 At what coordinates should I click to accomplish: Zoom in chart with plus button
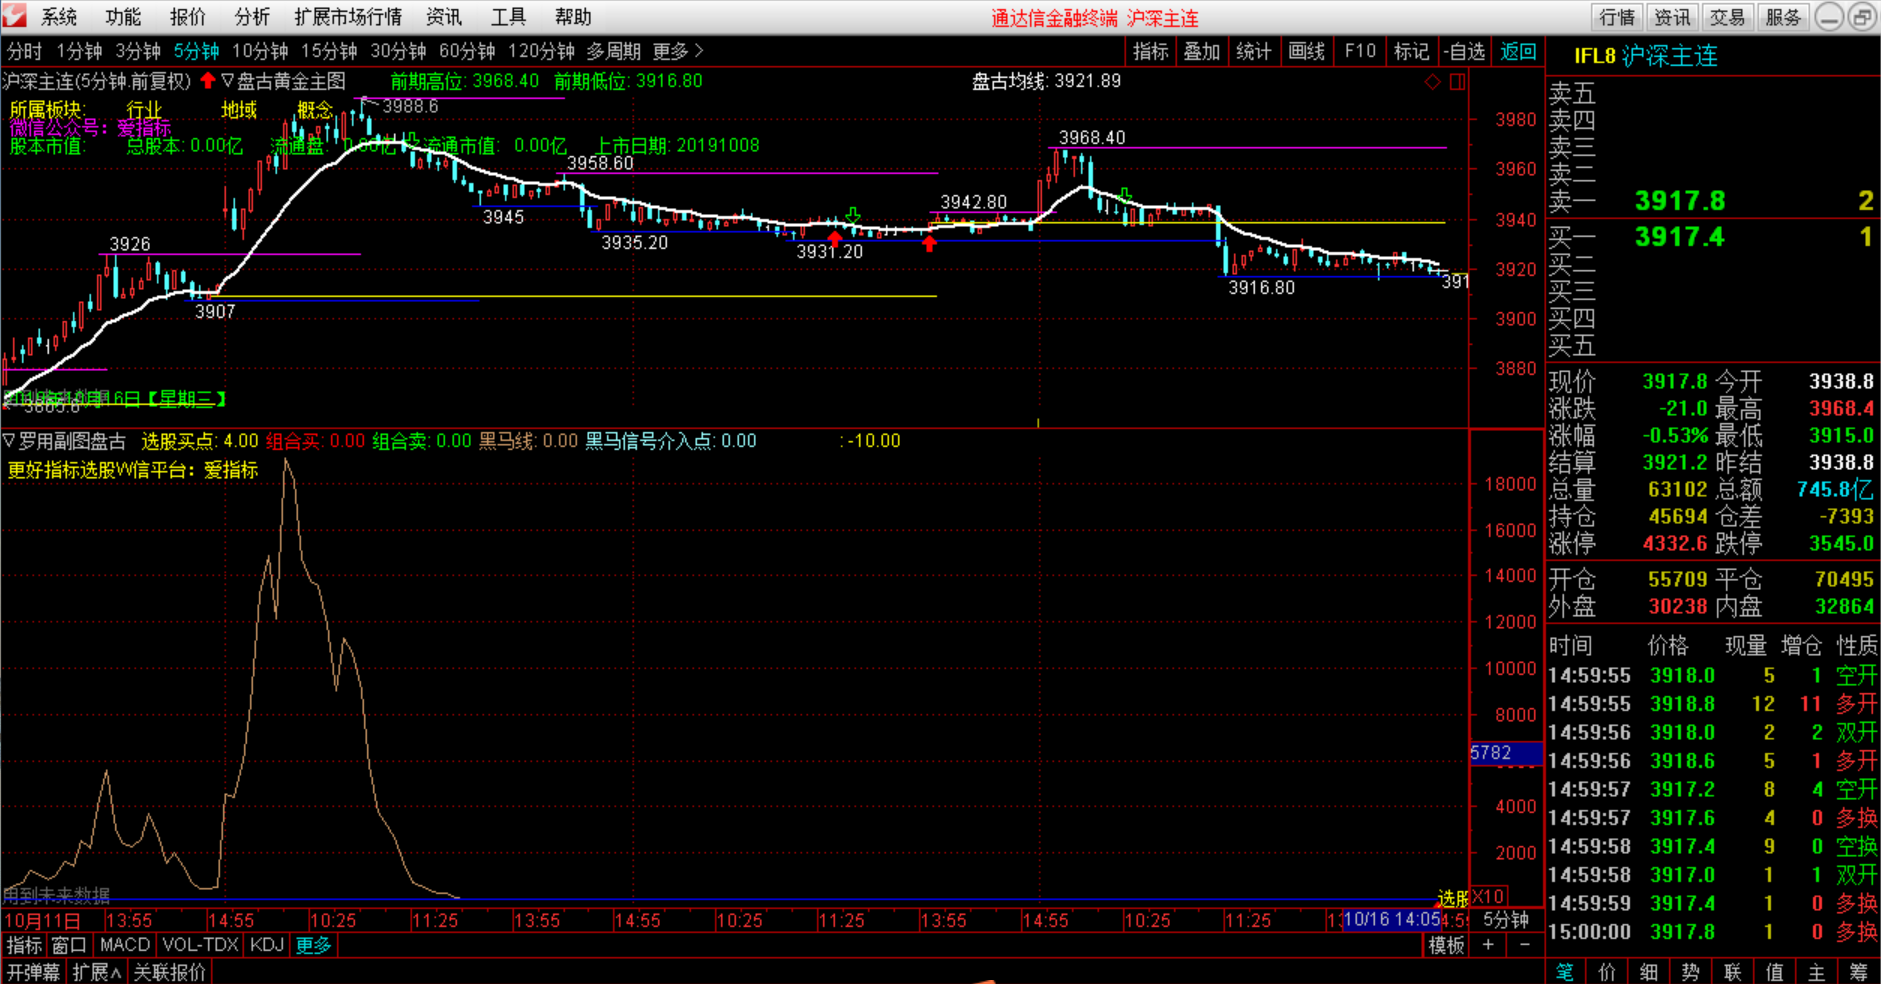[1488, 945]
